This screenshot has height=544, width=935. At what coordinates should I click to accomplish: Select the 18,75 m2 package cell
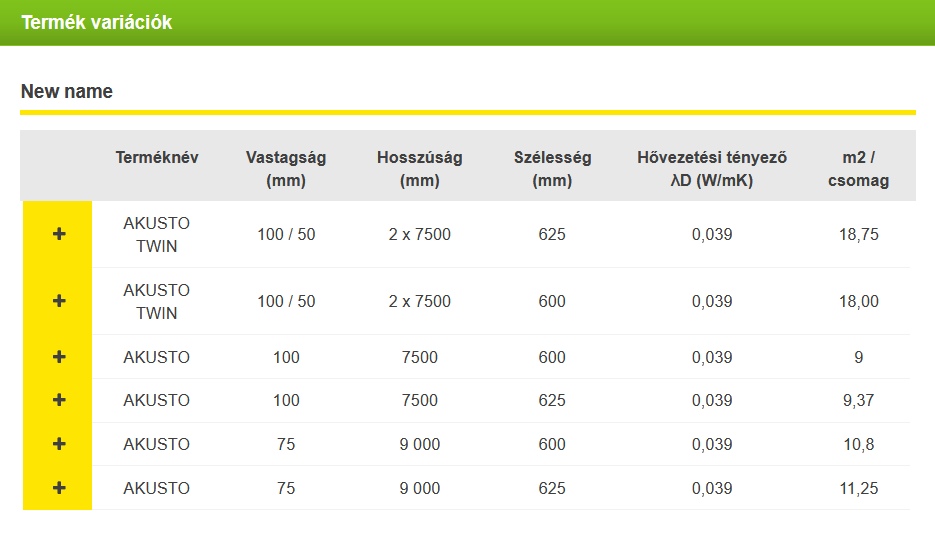click(x=859, y=234)
